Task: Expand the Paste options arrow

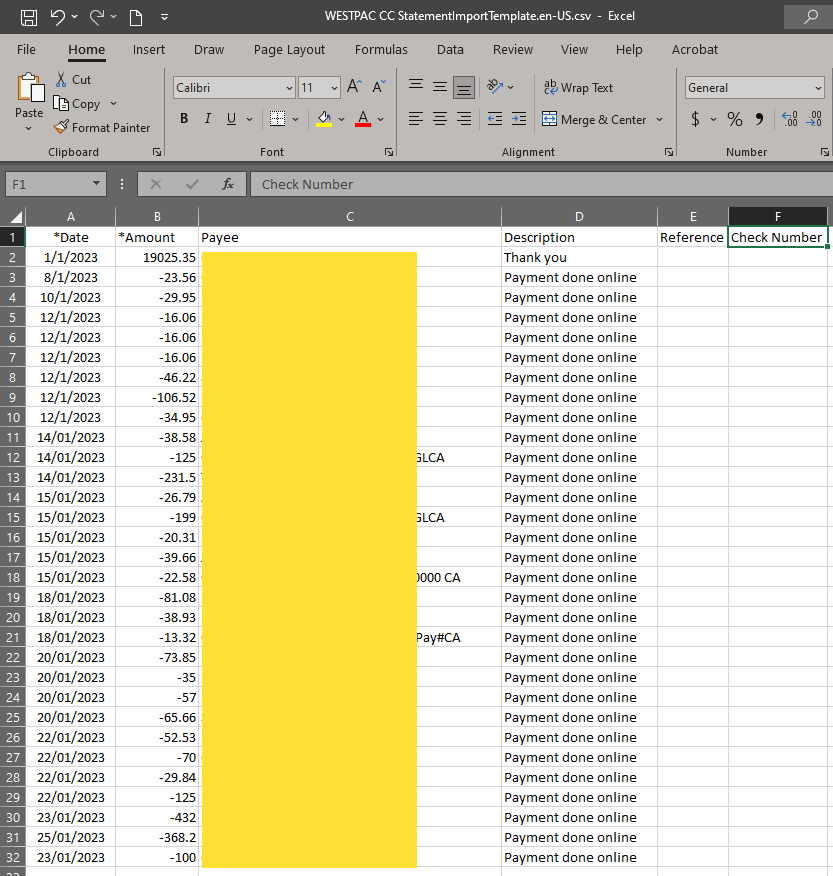Action: click(28, 128)
